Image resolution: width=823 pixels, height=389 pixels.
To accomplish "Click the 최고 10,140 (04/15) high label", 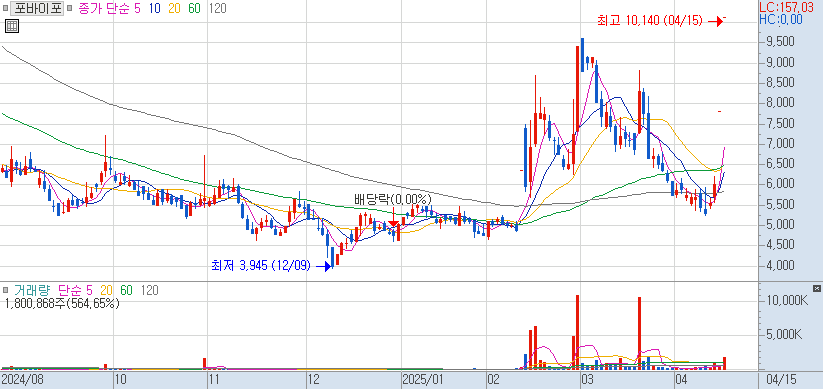I will click(x=651, y=20).
